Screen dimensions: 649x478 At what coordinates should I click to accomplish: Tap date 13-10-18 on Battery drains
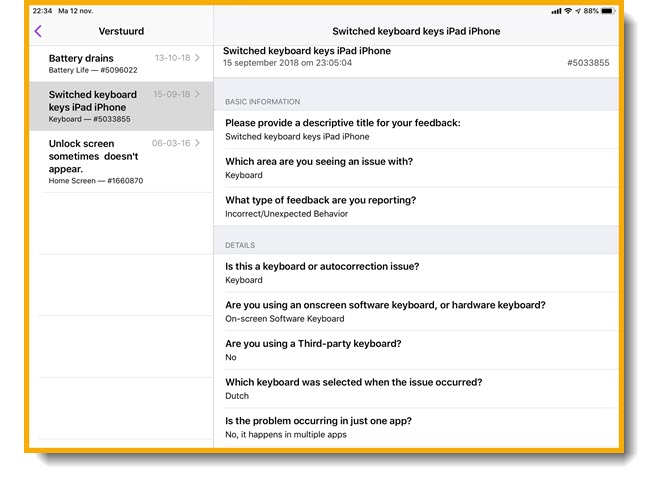point(173,58)
